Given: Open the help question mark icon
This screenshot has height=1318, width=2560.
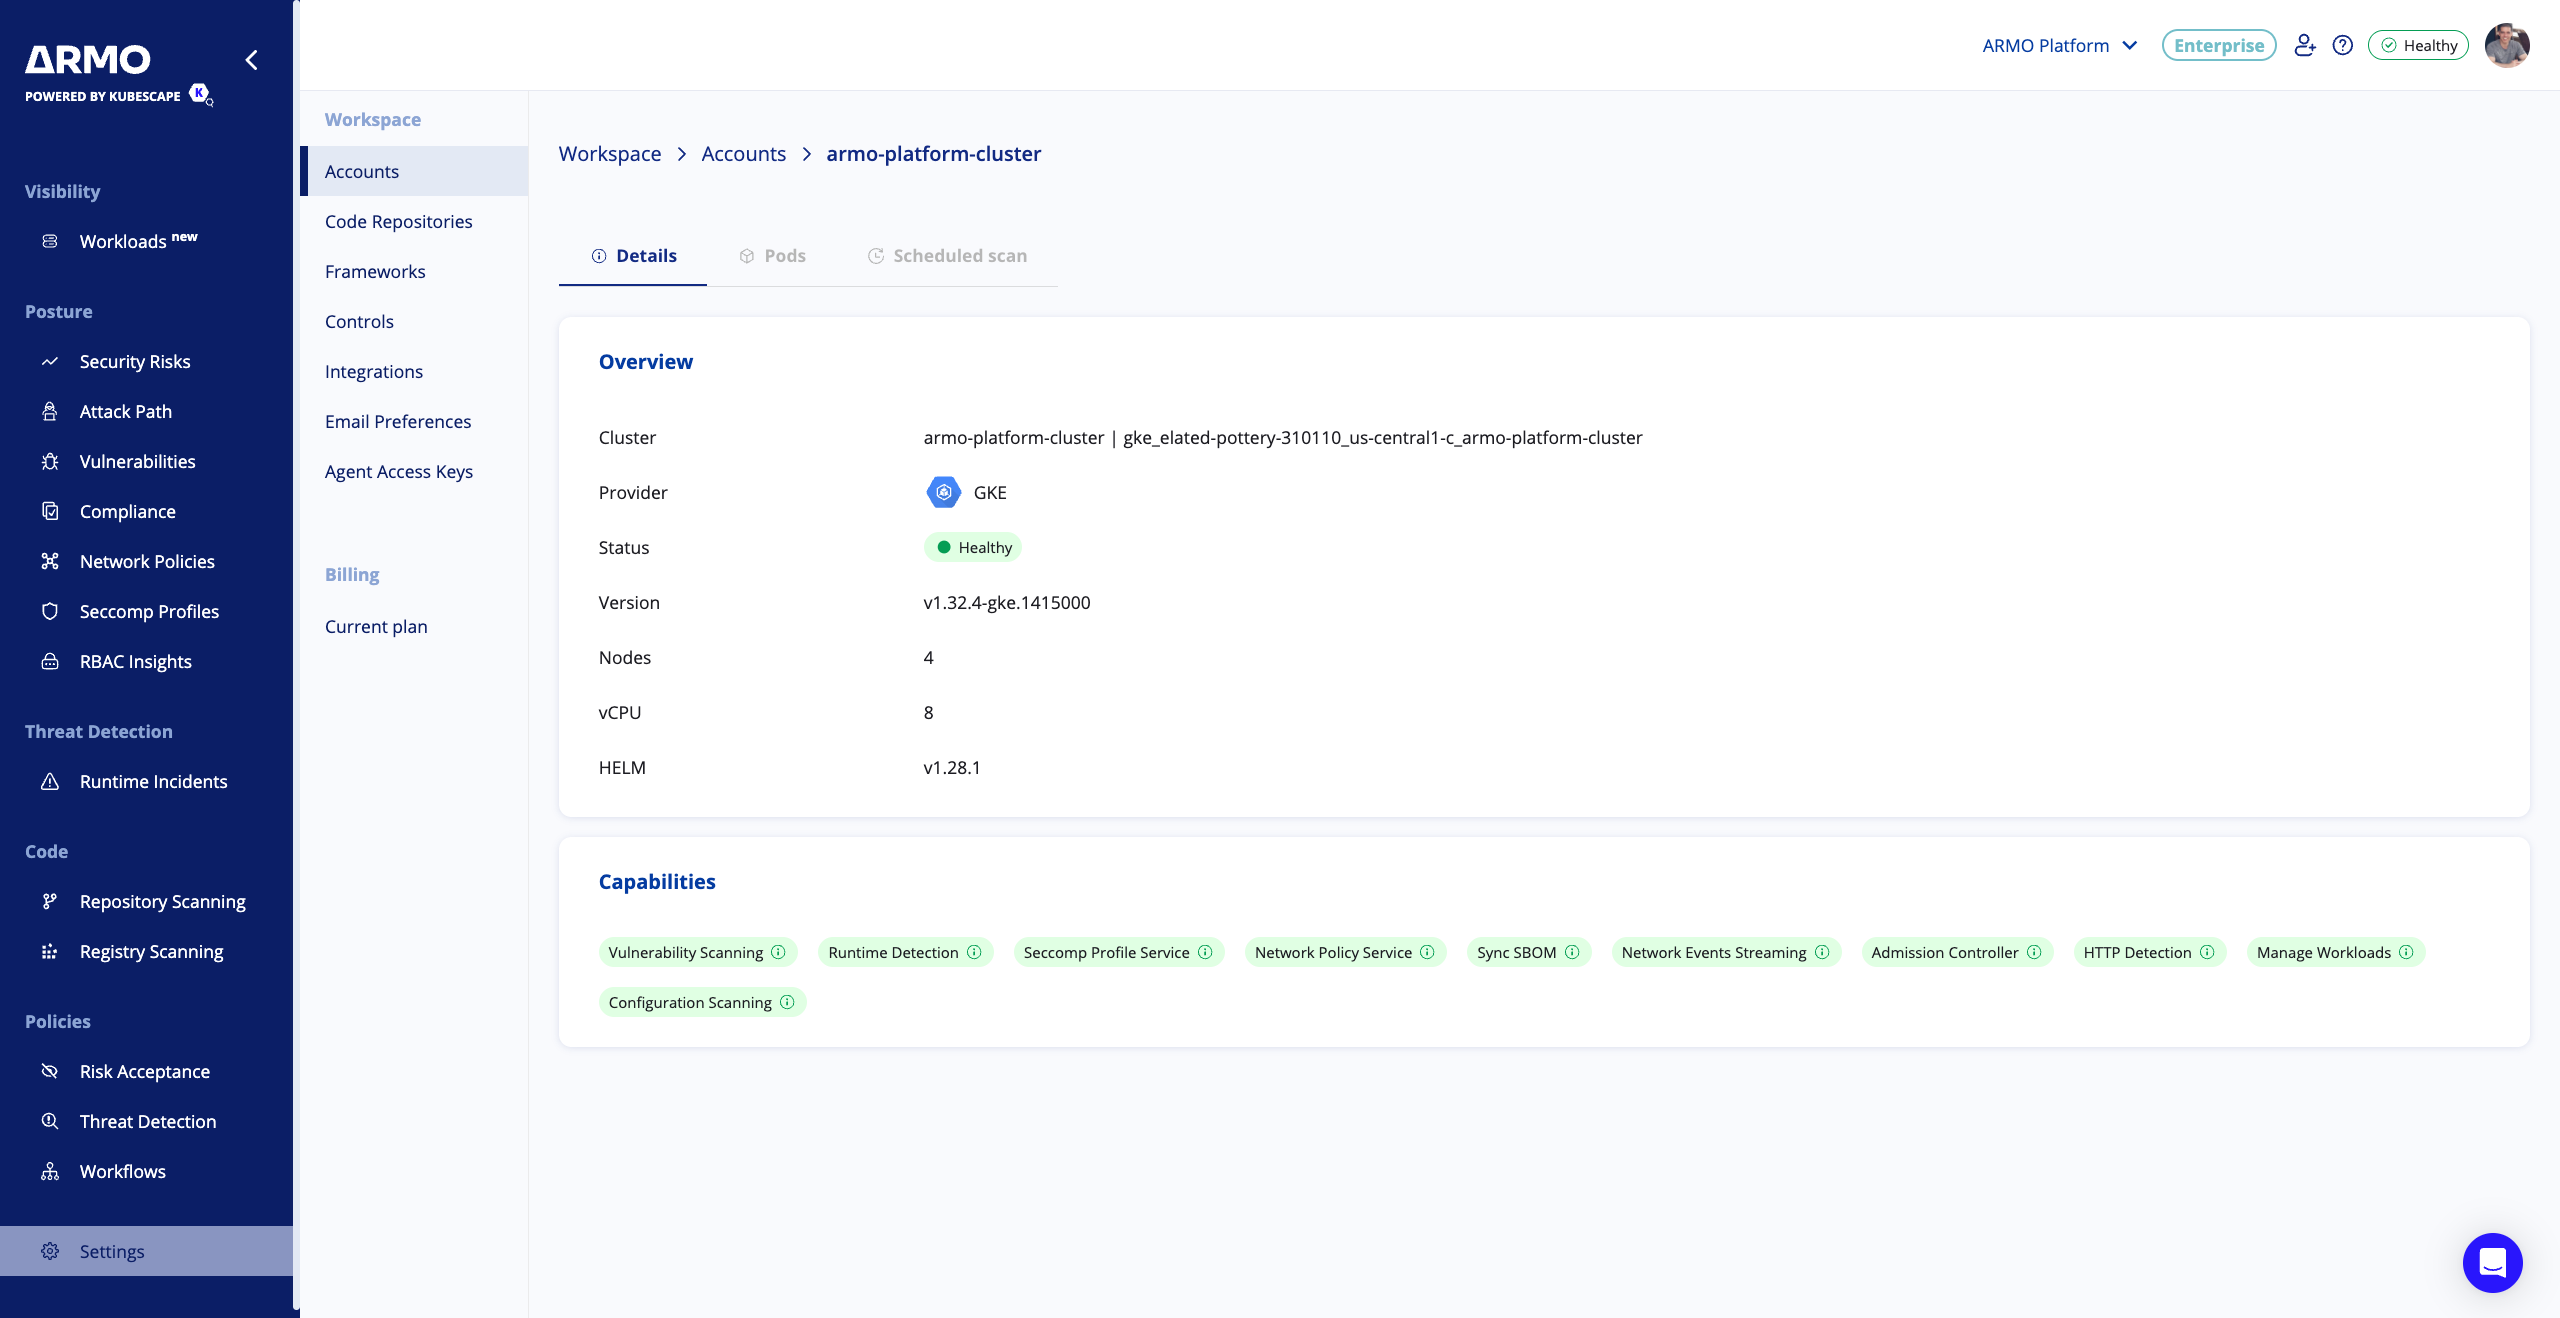Looking at the screenshot, I should (x=2343, y=45).
